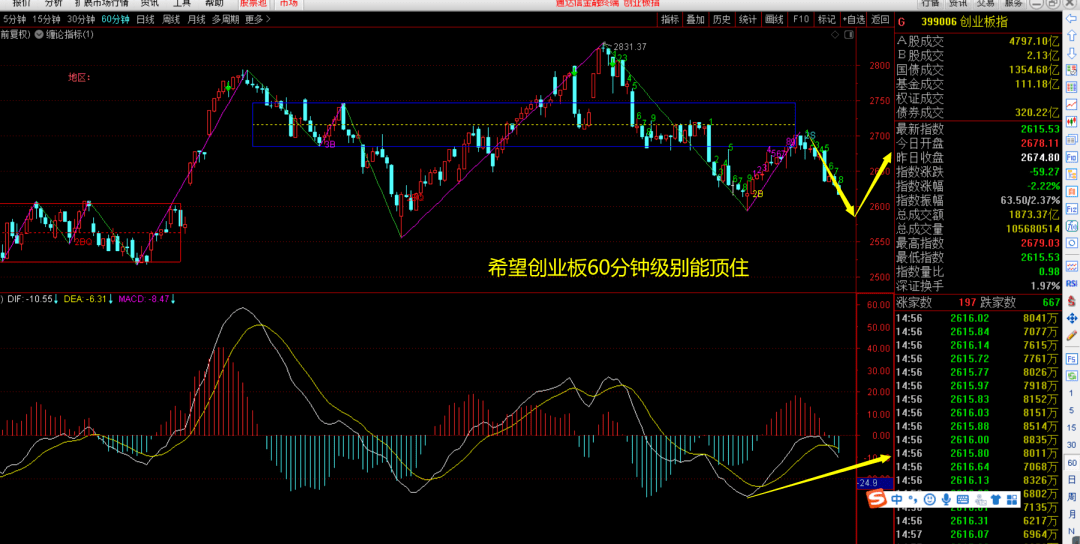Image resolution: width=1080 pixels, height=544 pixels.
Task: Click the 返回 return button
Action: [x=879, y=19]
